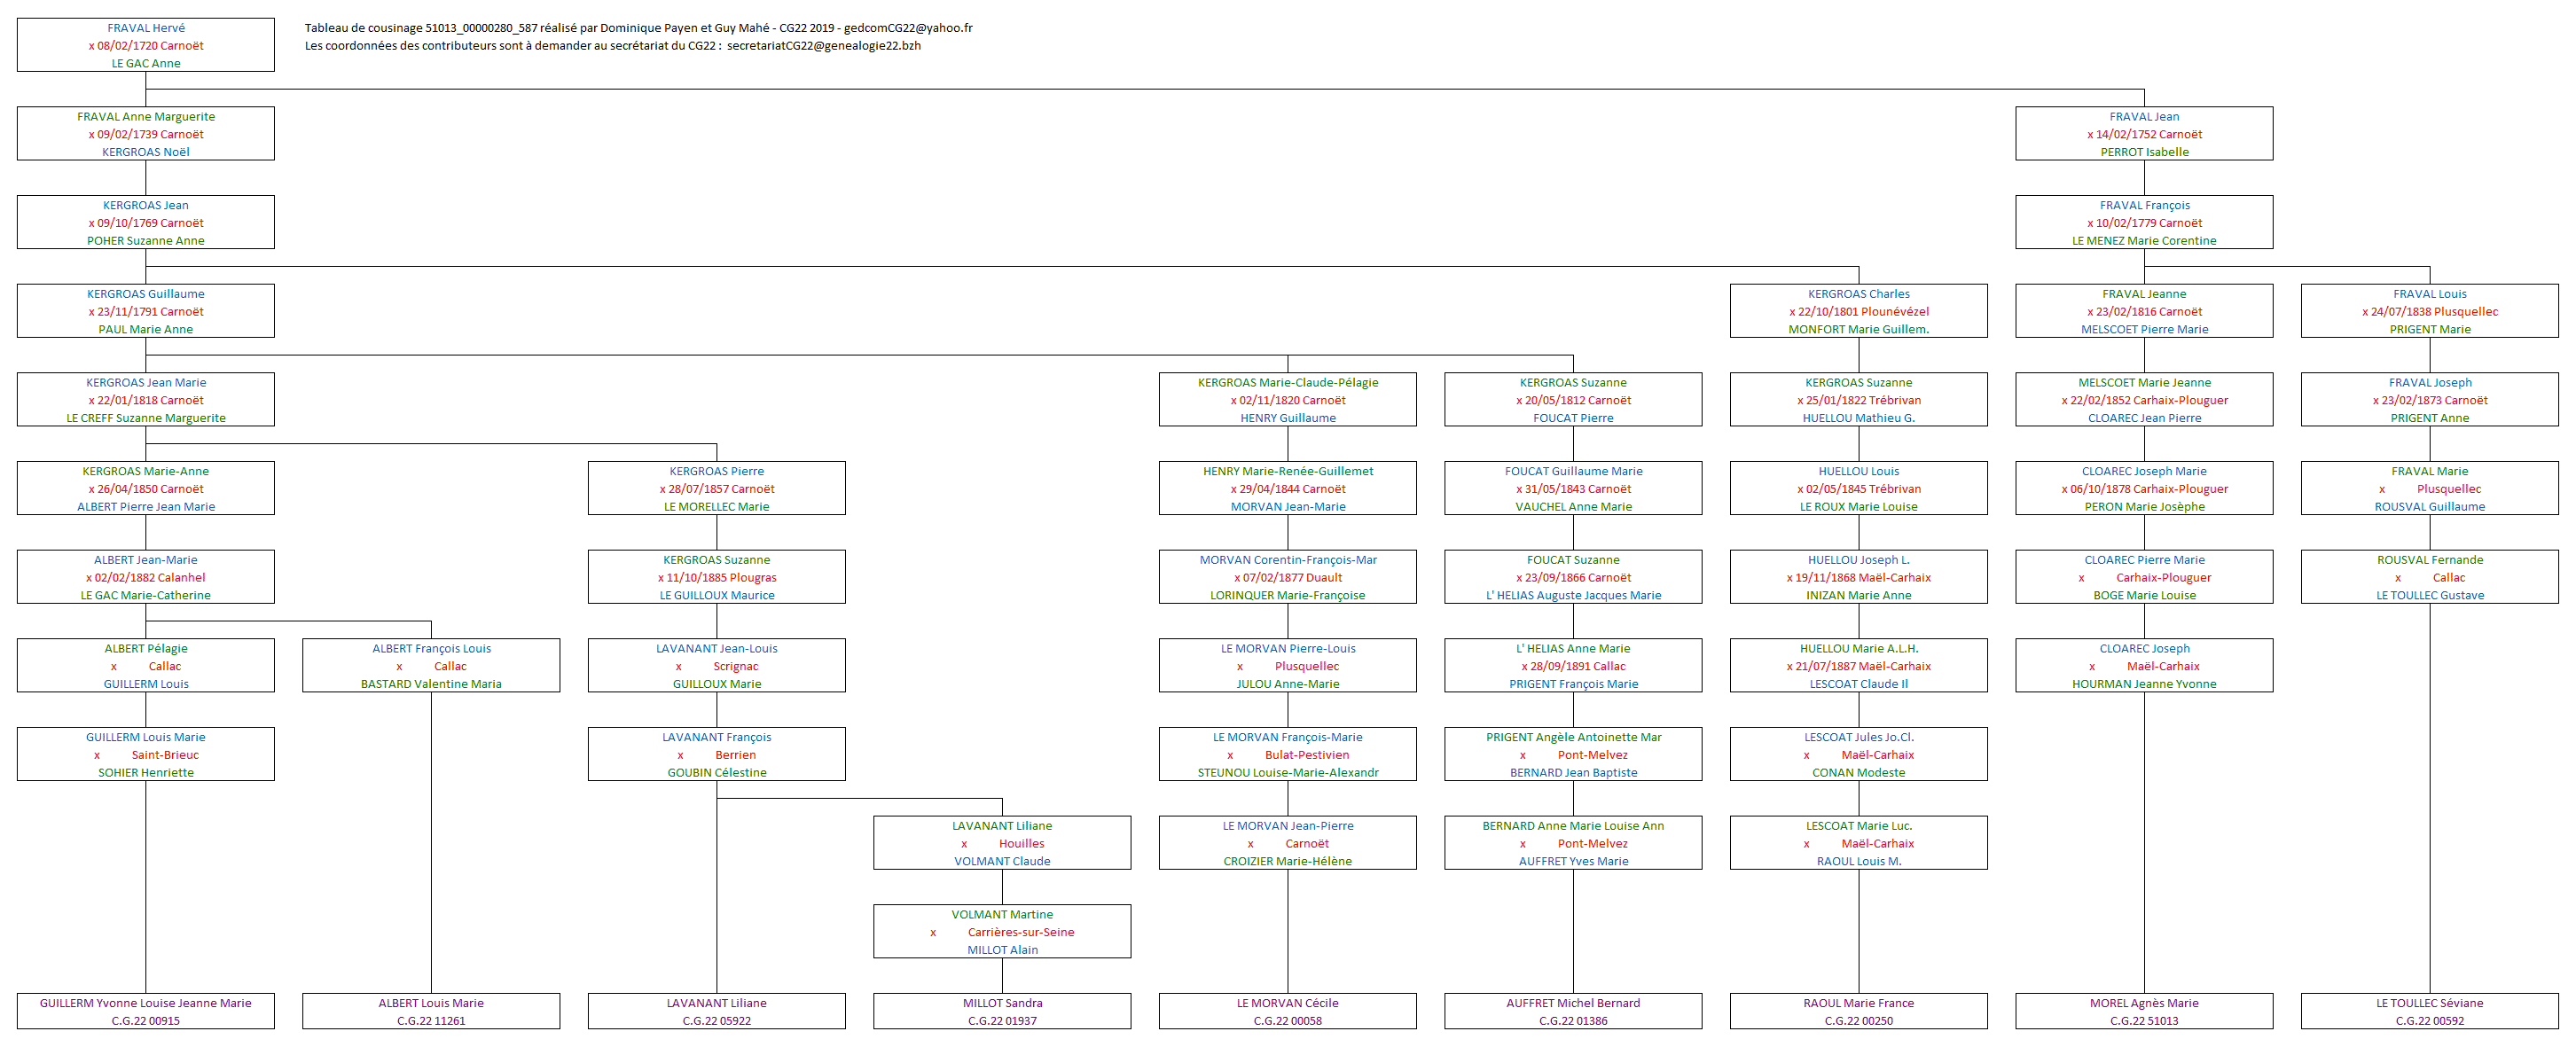The width and height of the screenshot is (2576, 1047).
Task: Select the CLOAREC Joseph Maël-Carhaix record
Action: click(2145, 665)
